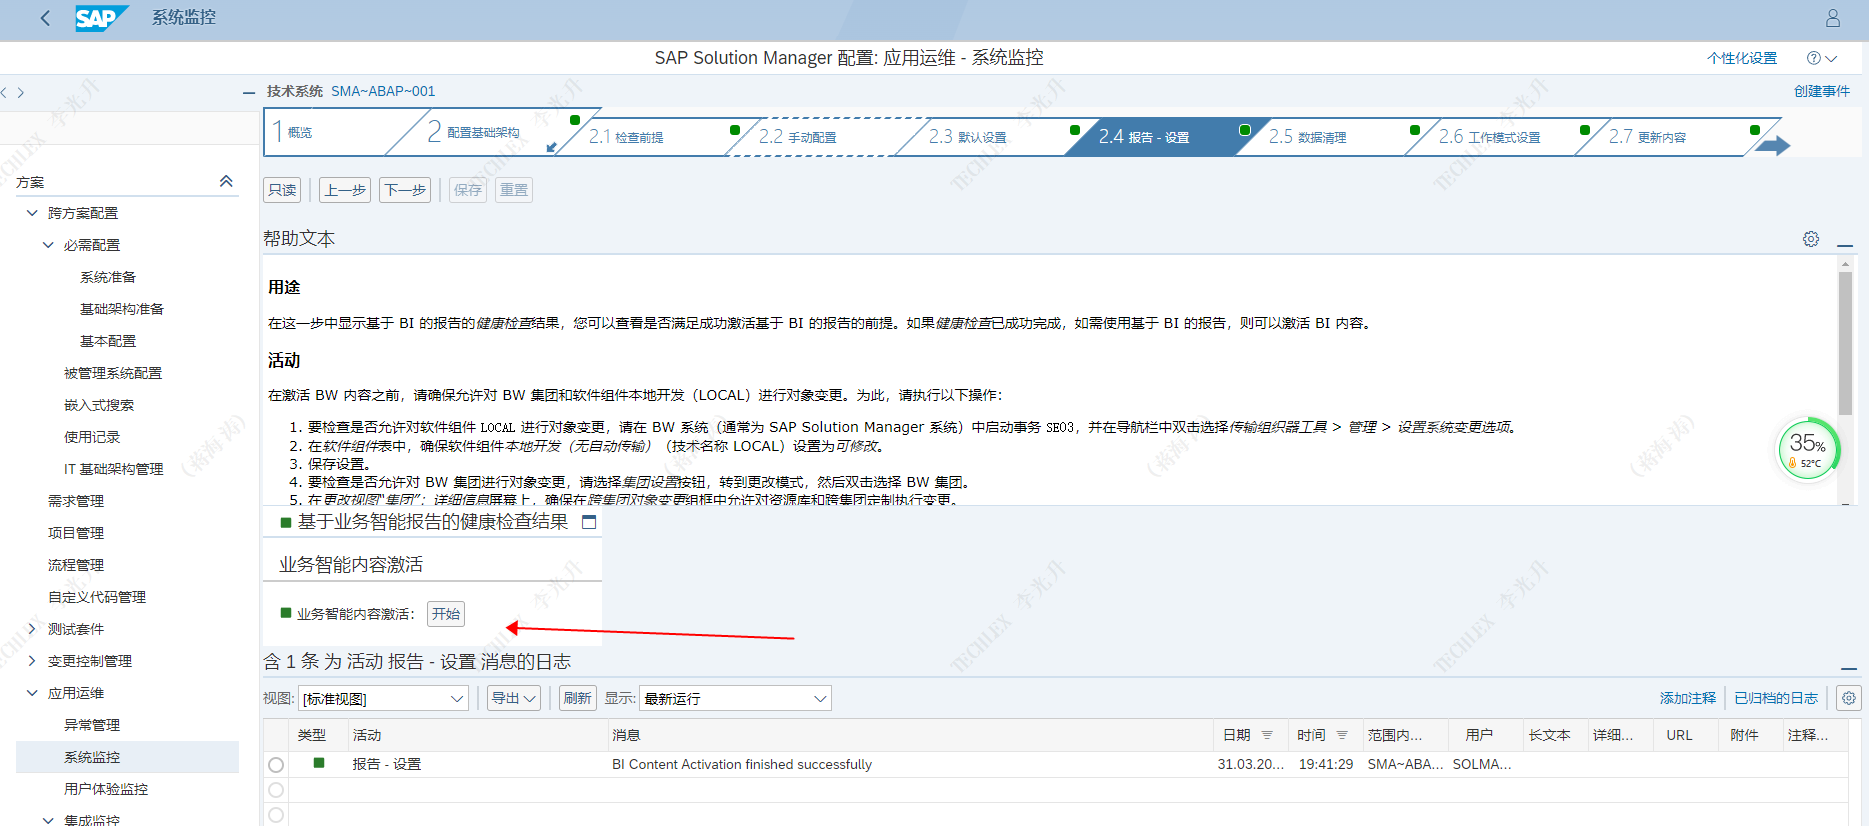This screenshot has width=1869, height=826.
Task: Click the SAP logo
Action: point(101,18)
